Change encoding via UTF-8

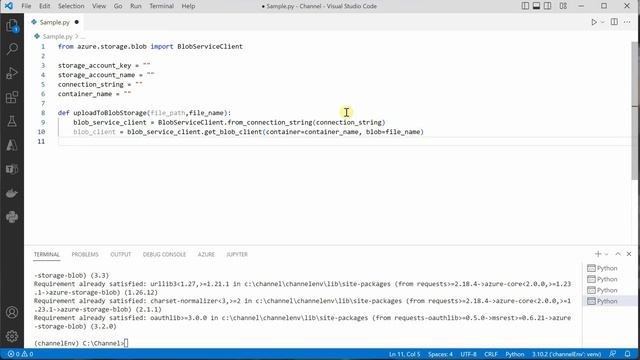click(x=469, y=354)
